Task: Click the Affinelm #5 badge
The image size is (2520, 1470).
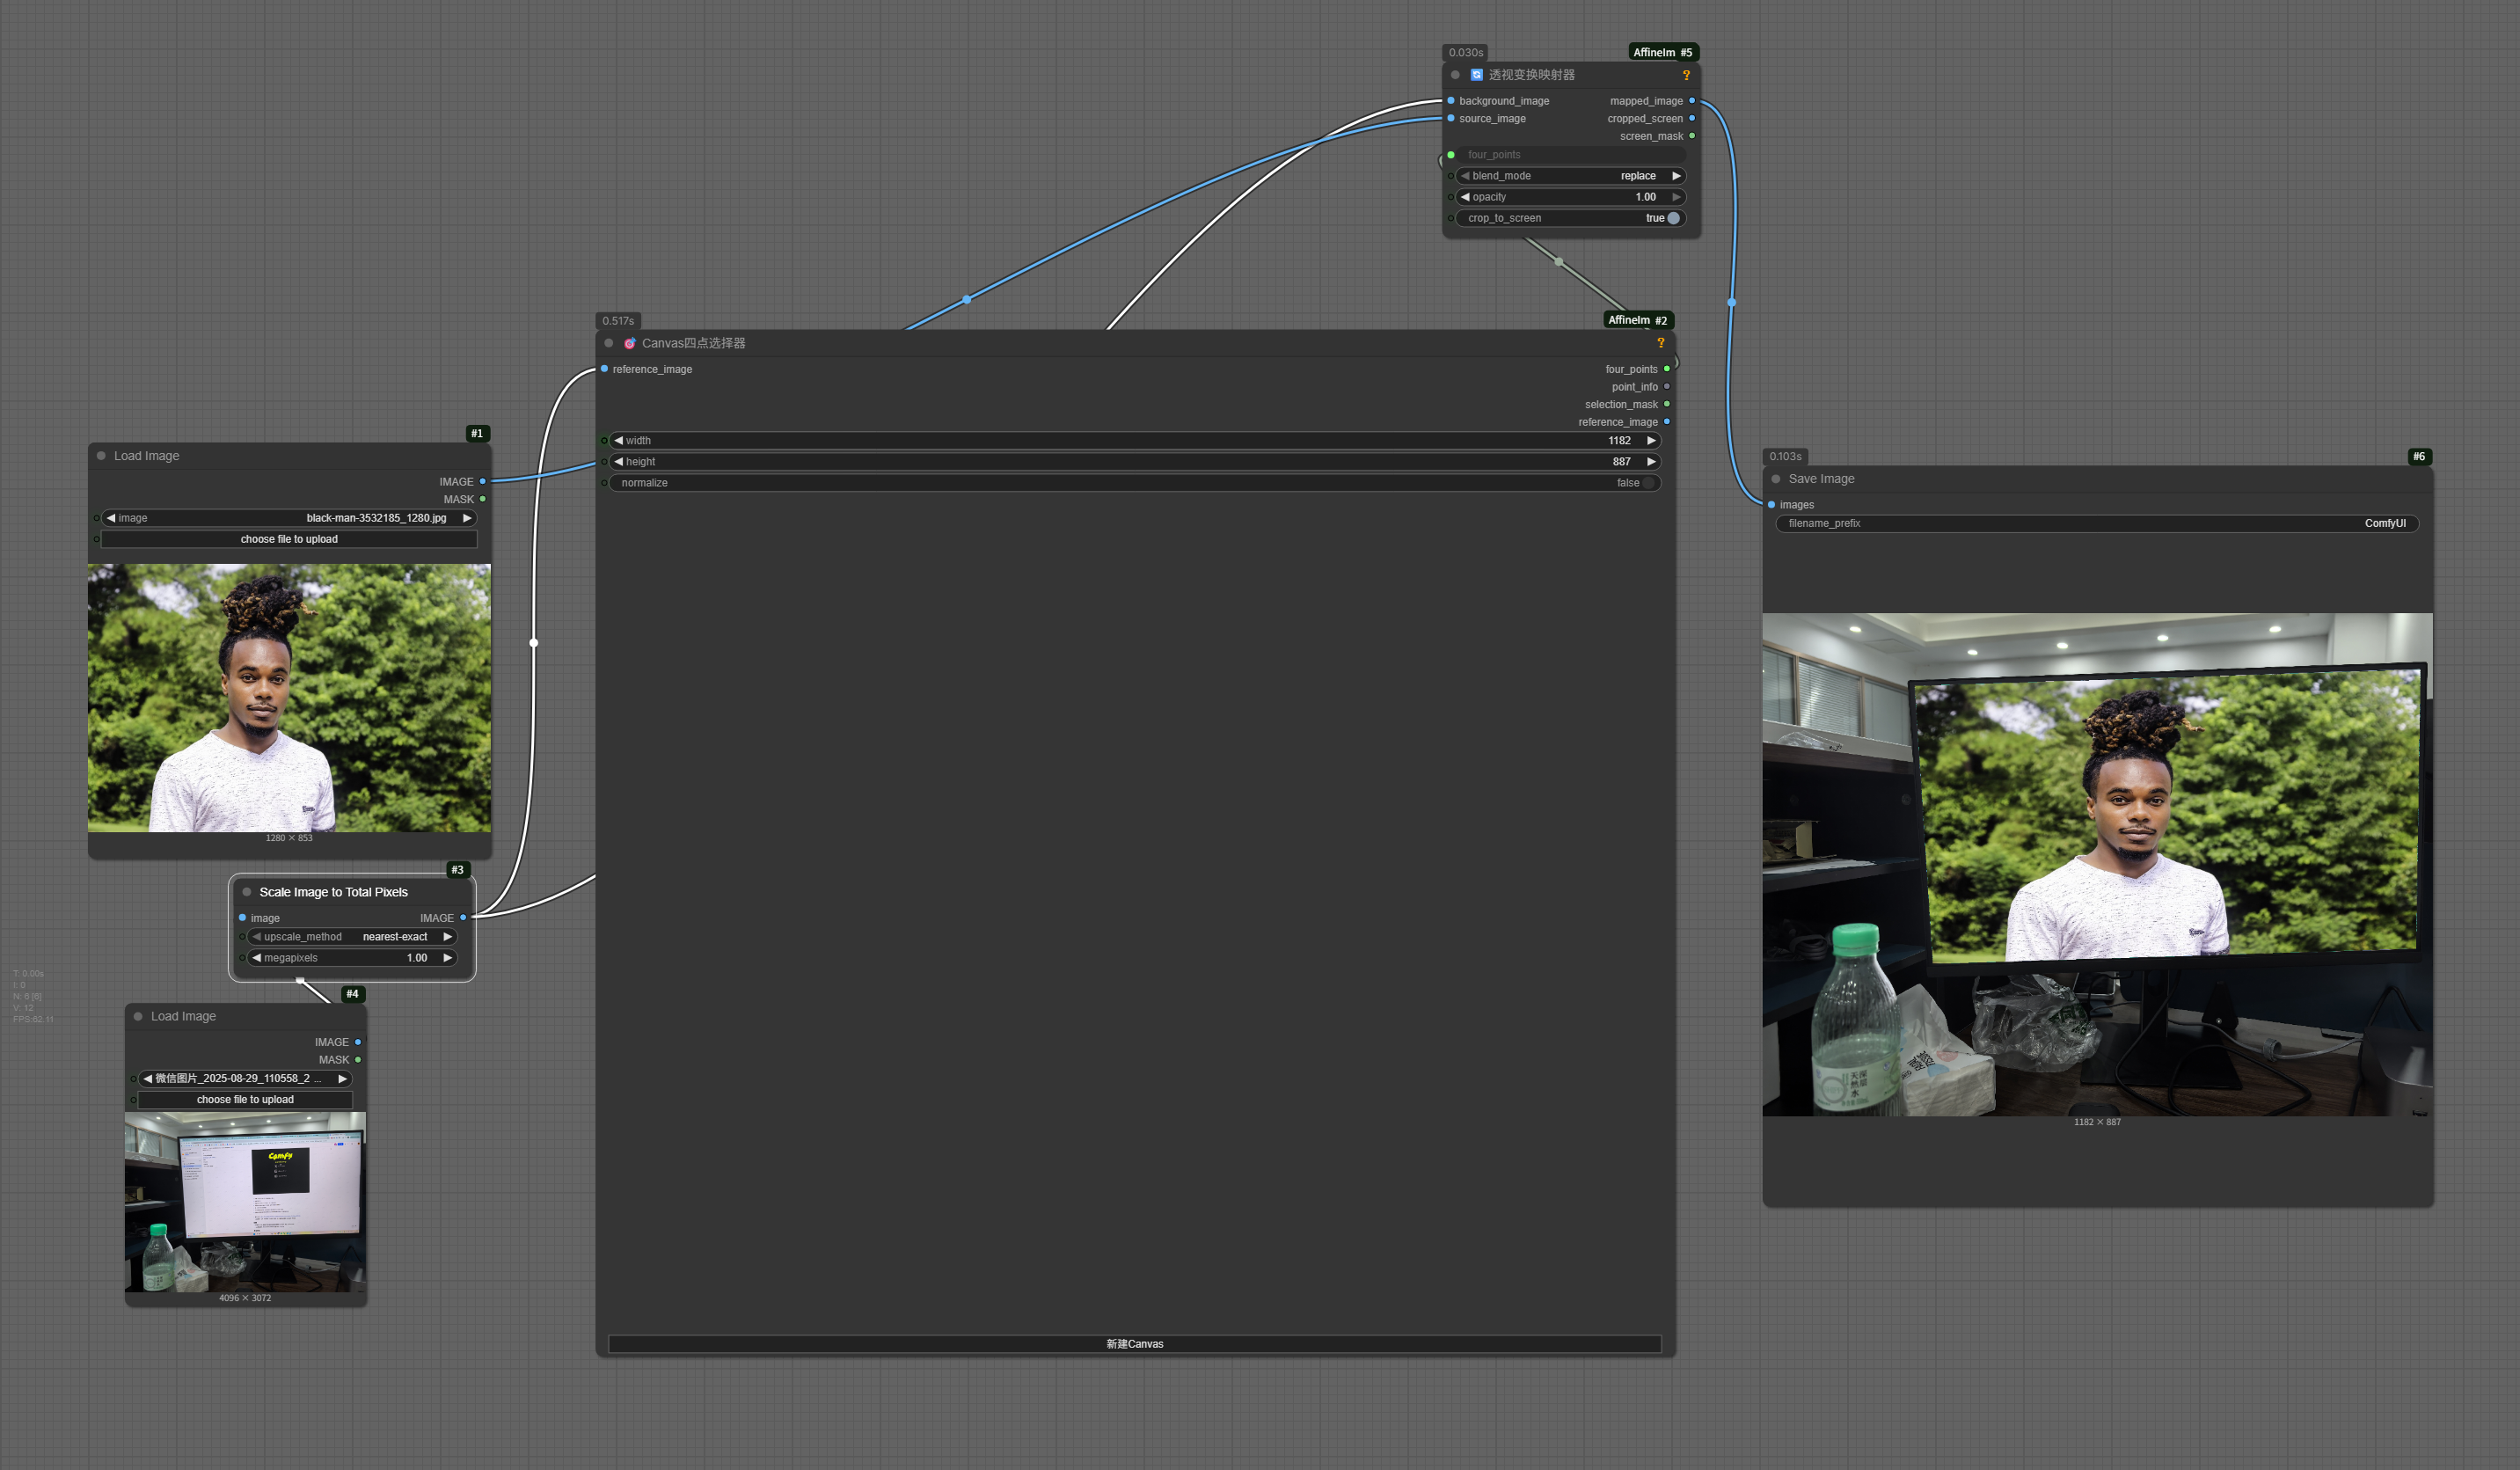Action: [1663, 52]
